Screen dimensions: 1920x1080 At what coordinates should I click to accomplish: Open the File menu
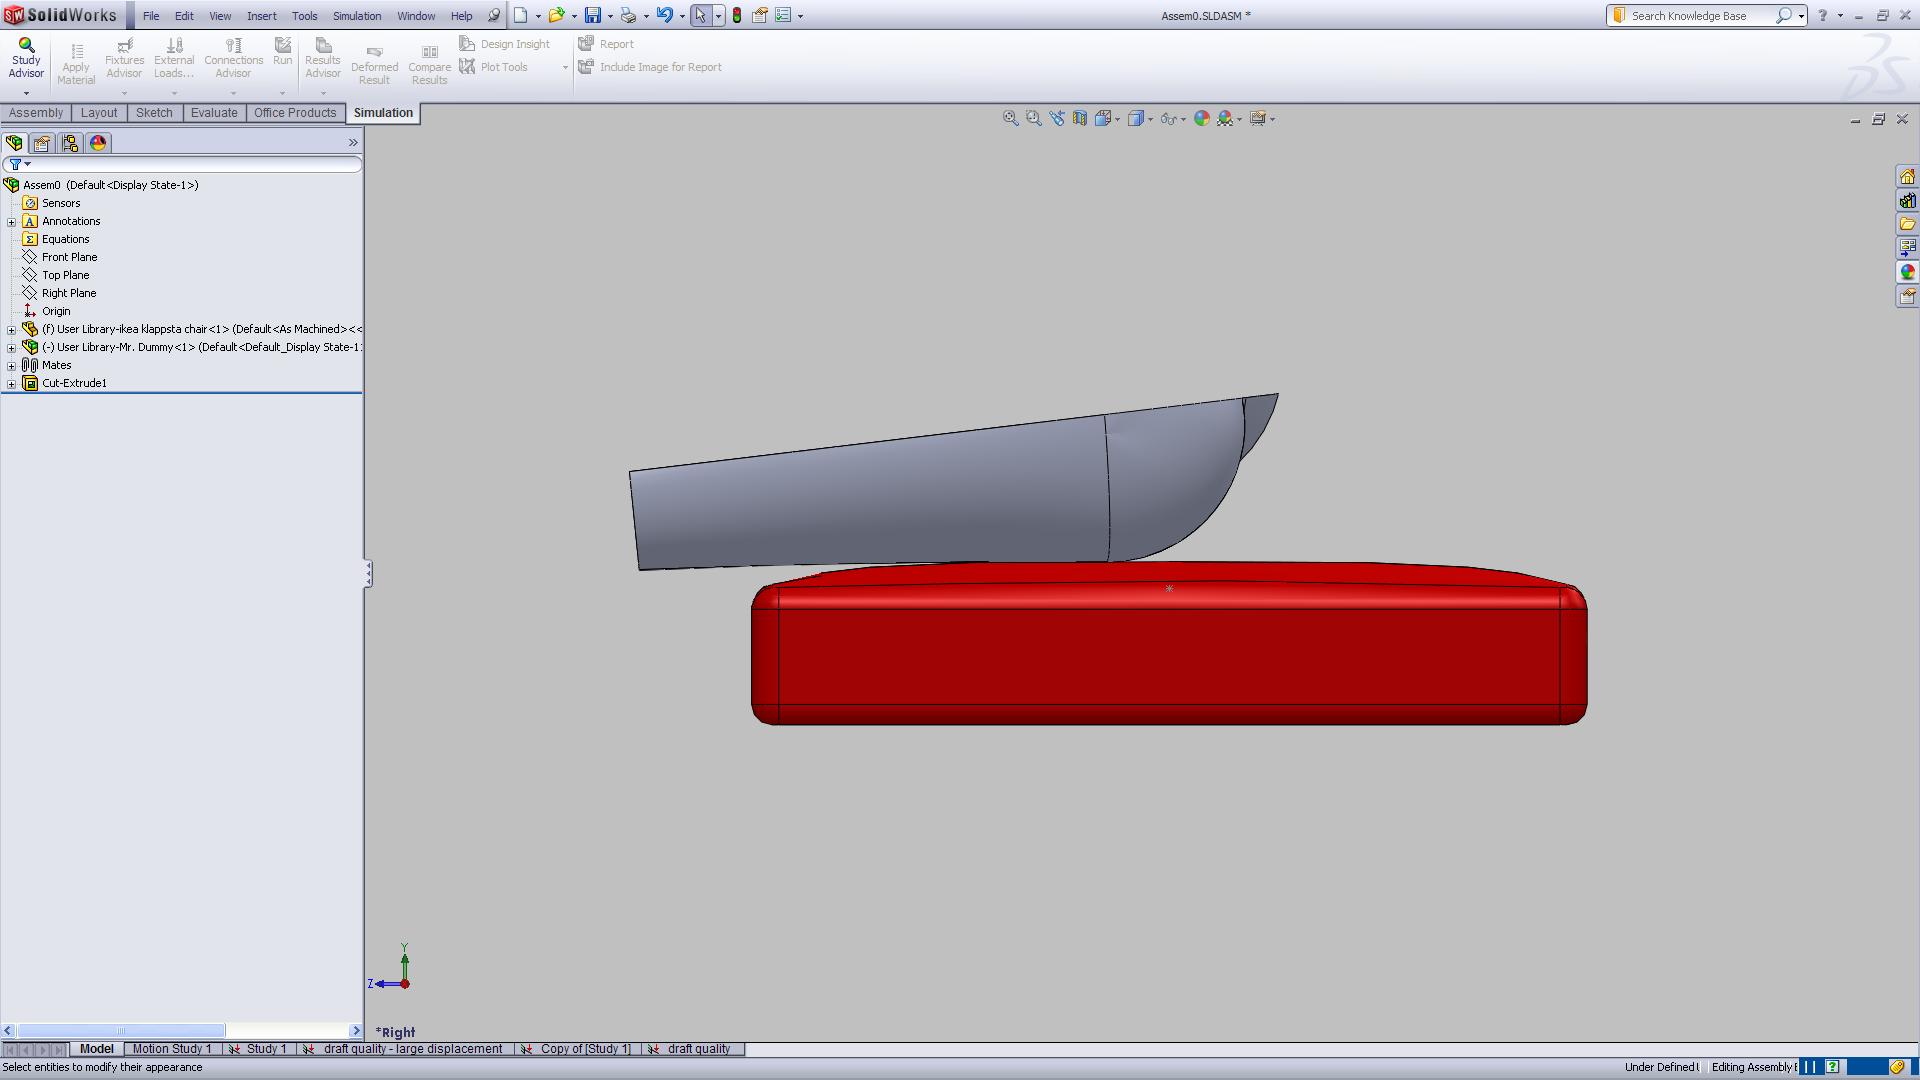pyautogui.click(x=151, y=16)
